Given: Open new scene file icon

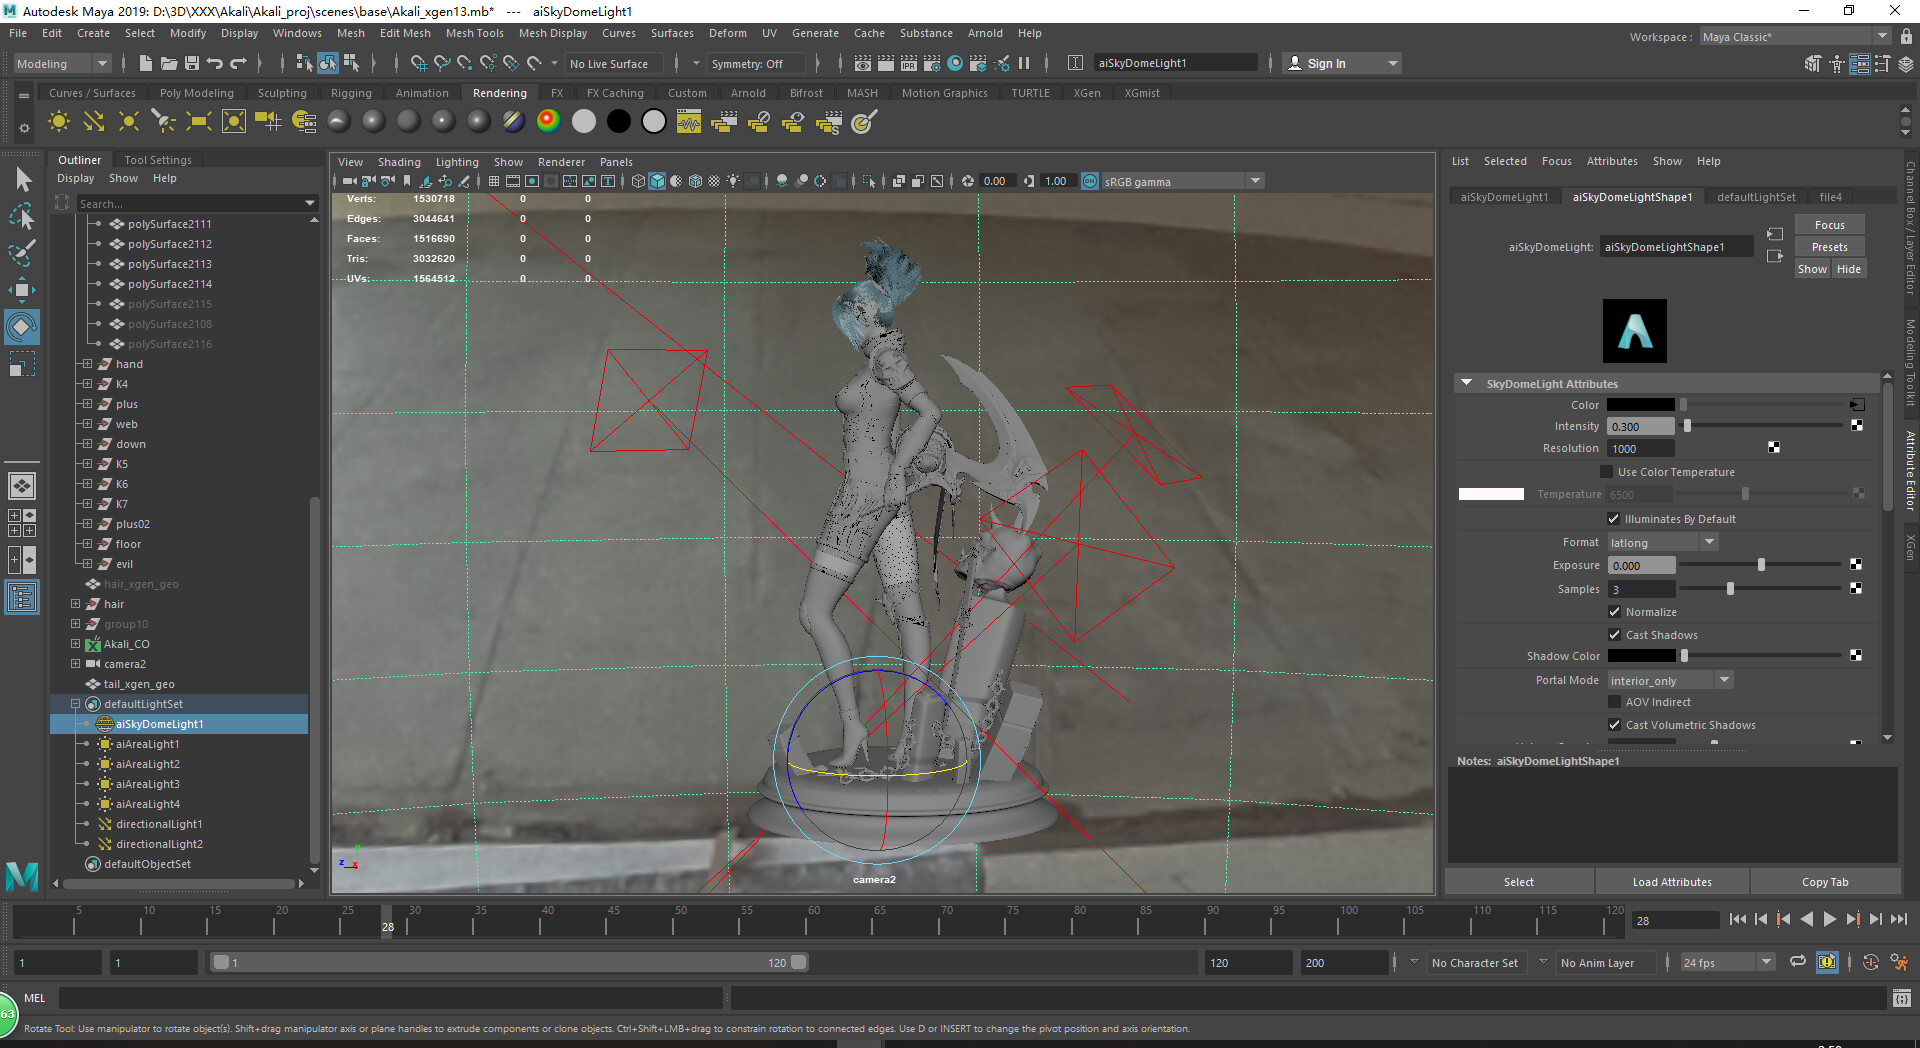Looking at the screenshot, I should 146,63.
